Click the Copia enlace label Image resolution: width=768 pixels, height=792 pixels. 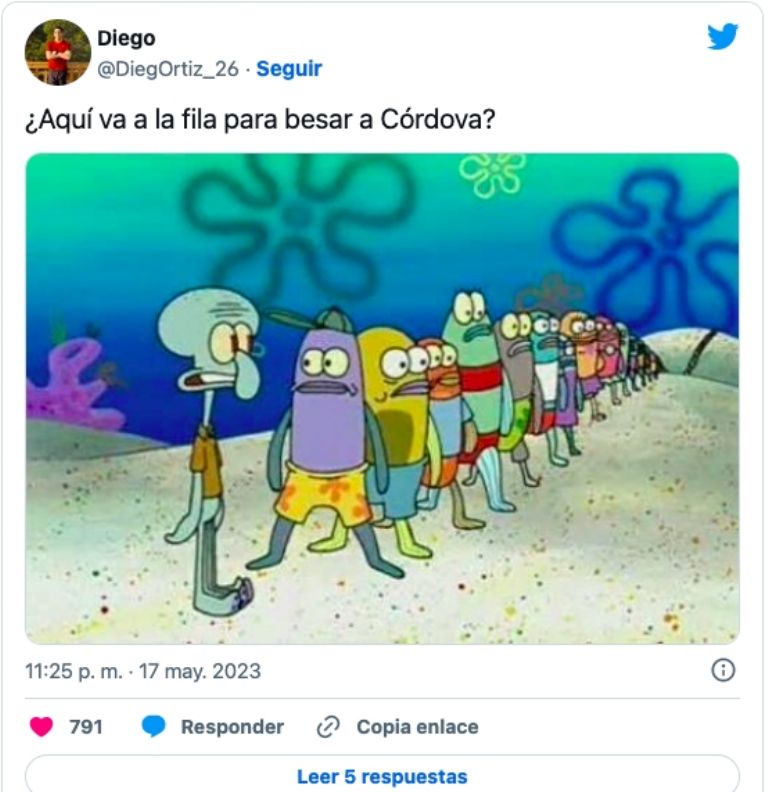pos(417,727)
